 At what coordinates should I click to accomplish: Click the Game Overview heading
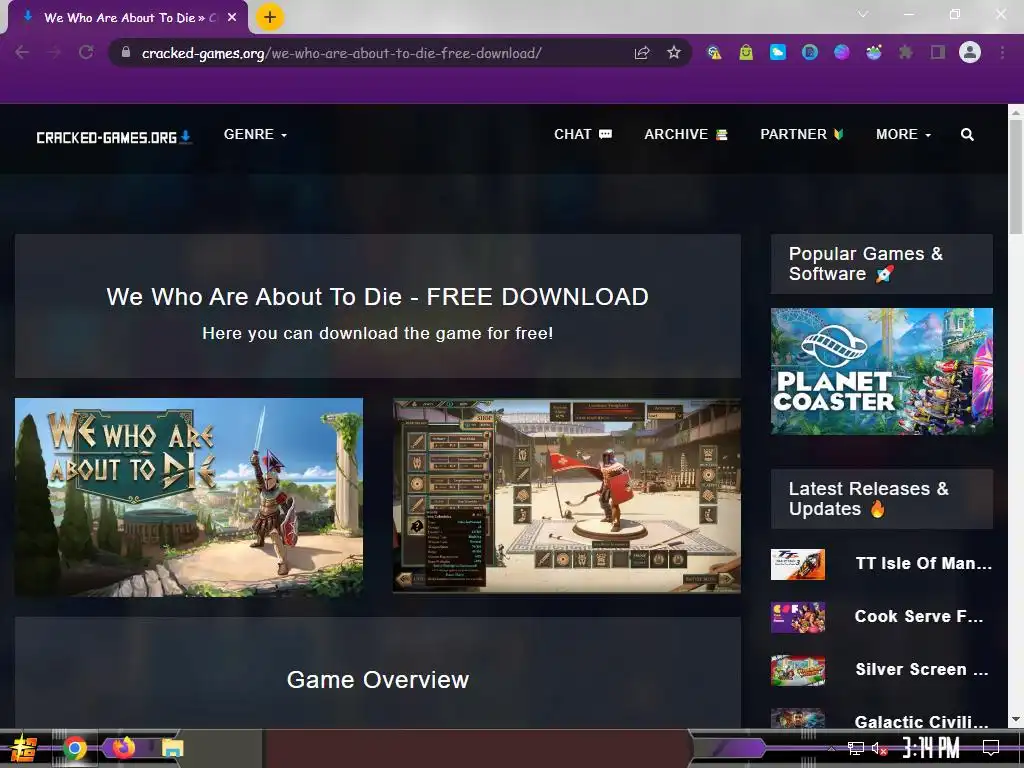(377, 680)
